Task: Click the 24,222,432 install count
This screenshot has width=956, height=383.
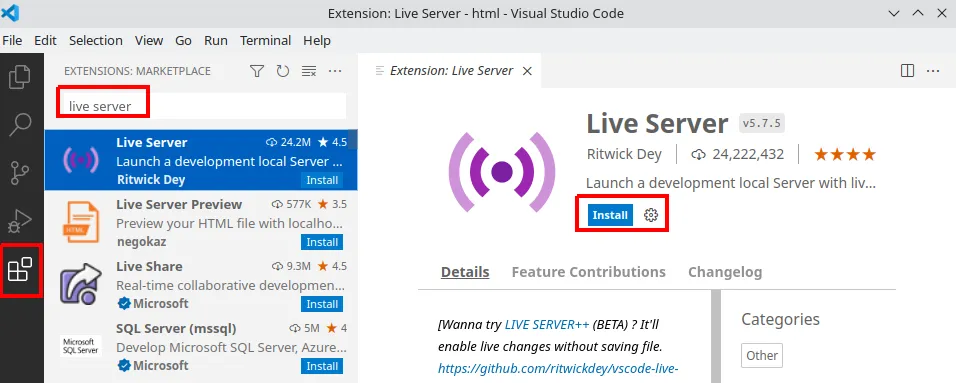Action: pyautogui.click(x=738, y=155)
